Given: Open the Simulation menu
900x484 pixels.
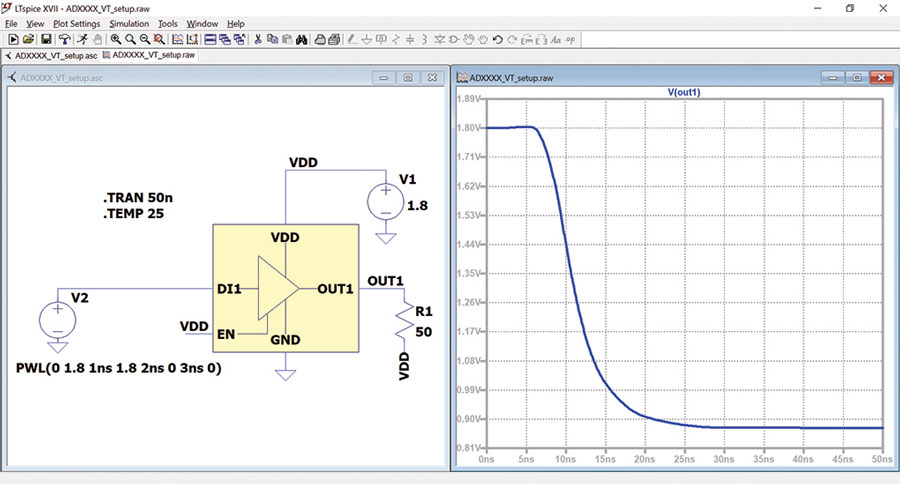Looking at the screenshot, I should (129, 24).
